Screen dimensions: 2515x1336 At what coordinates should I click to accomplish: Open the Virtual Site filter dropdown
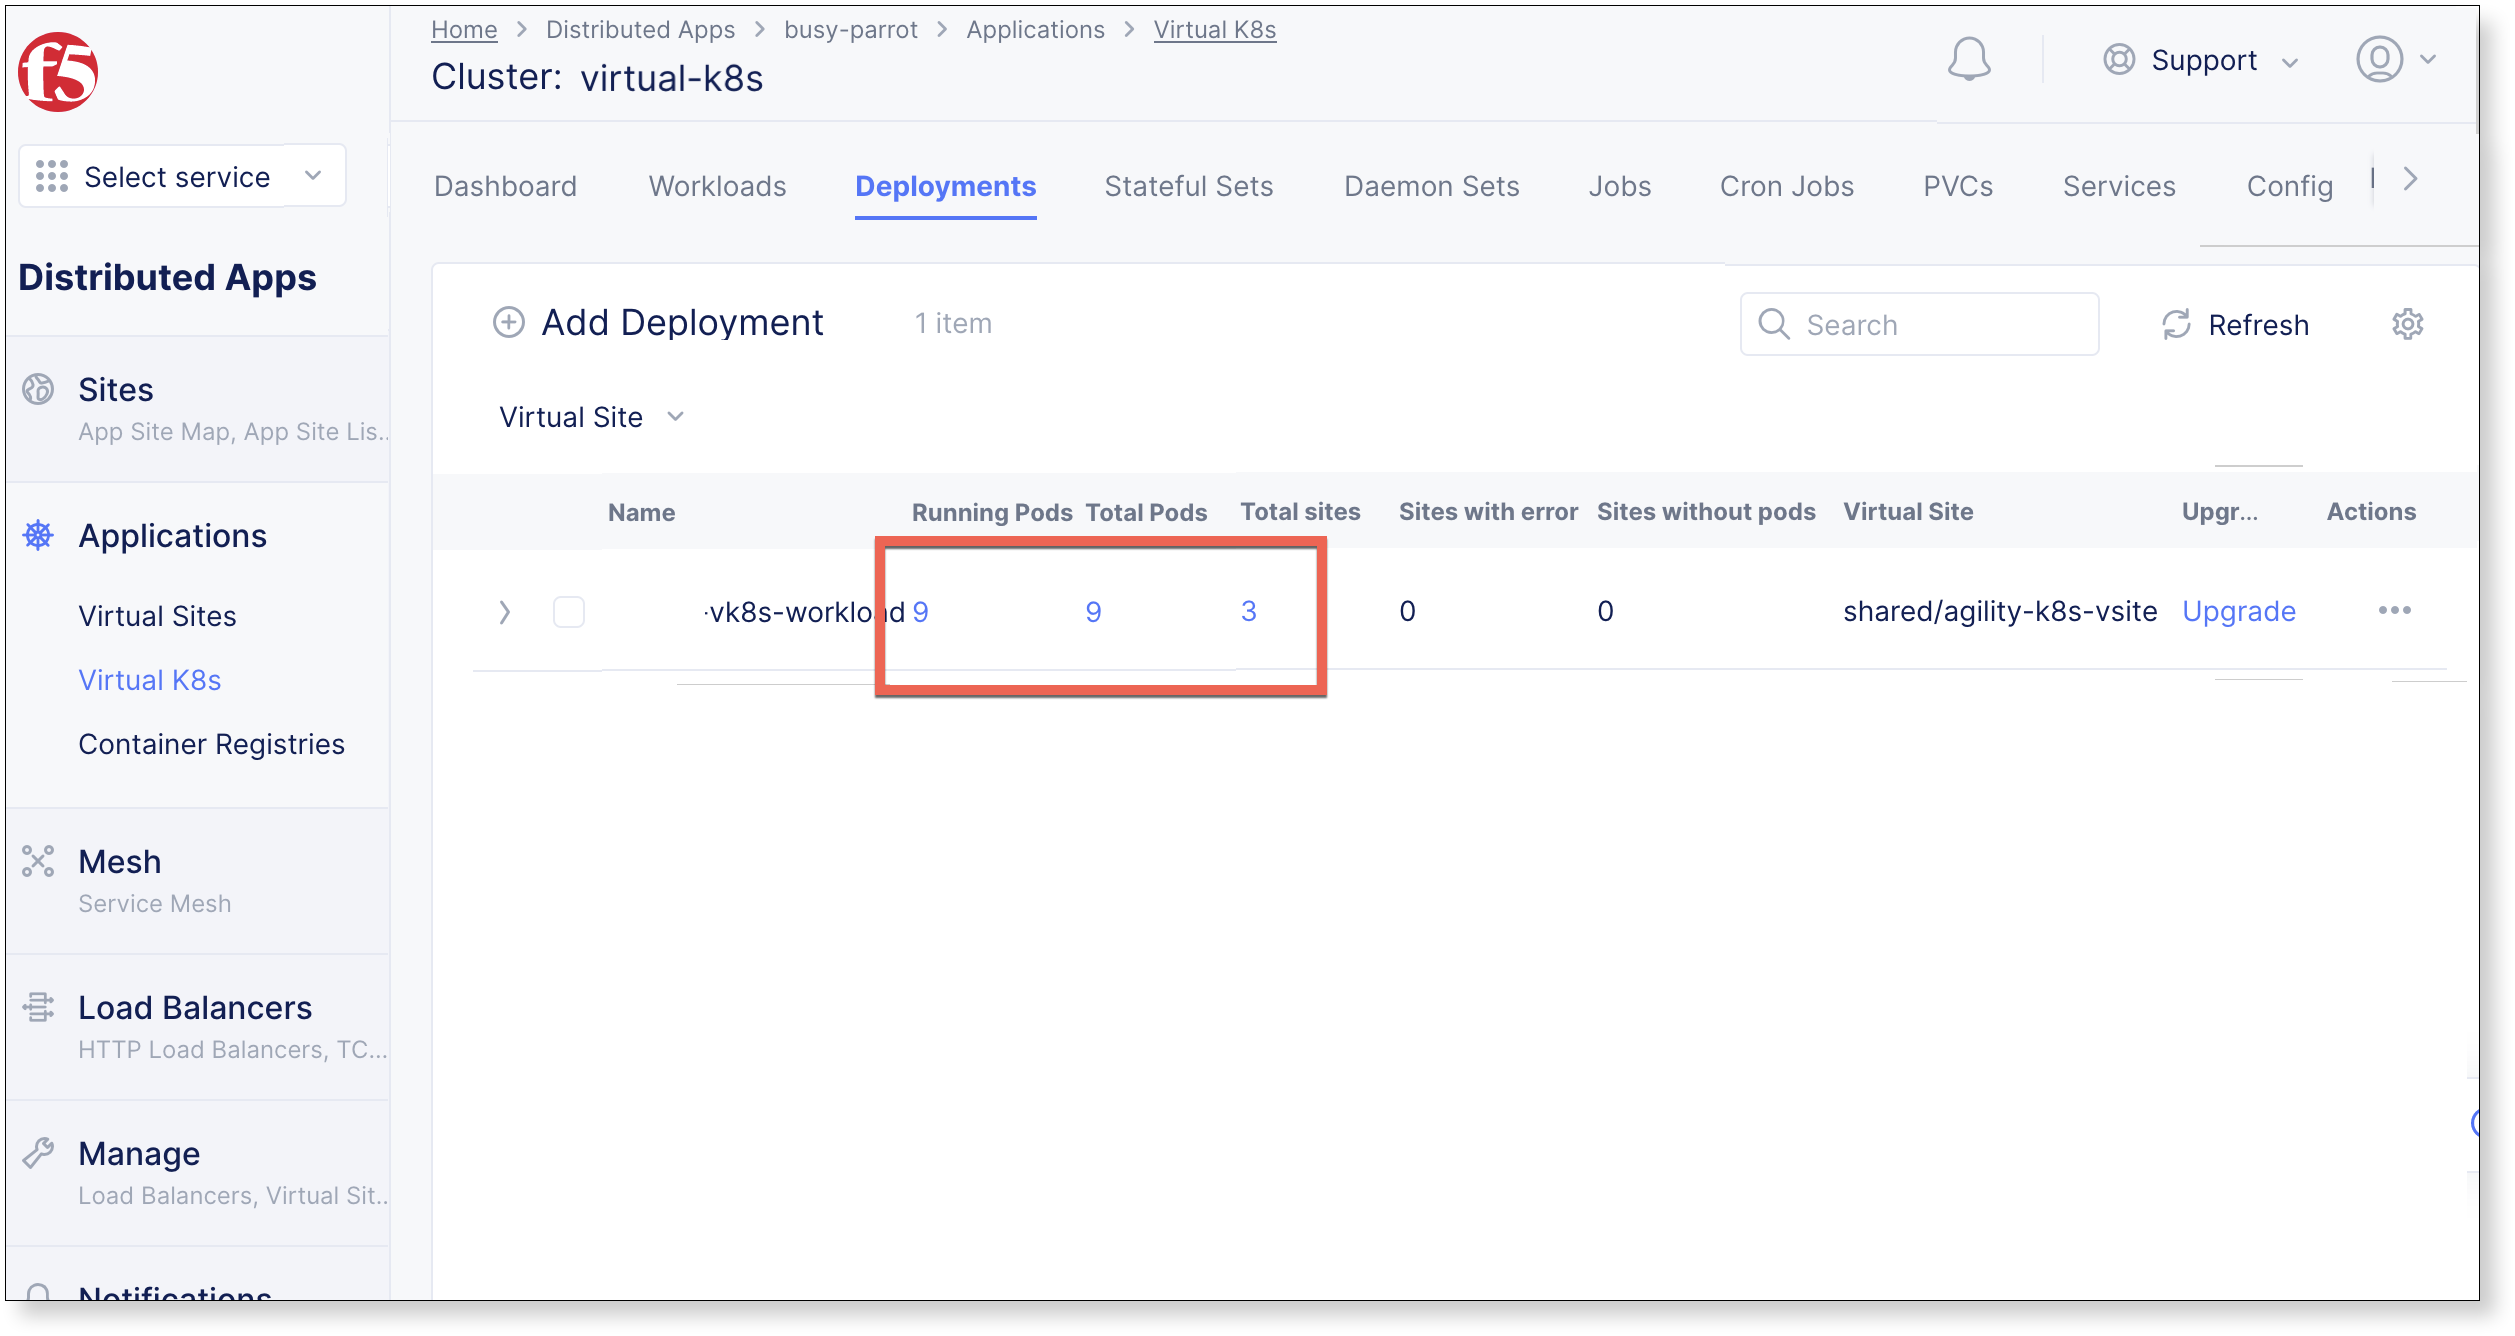pos(591,417)
